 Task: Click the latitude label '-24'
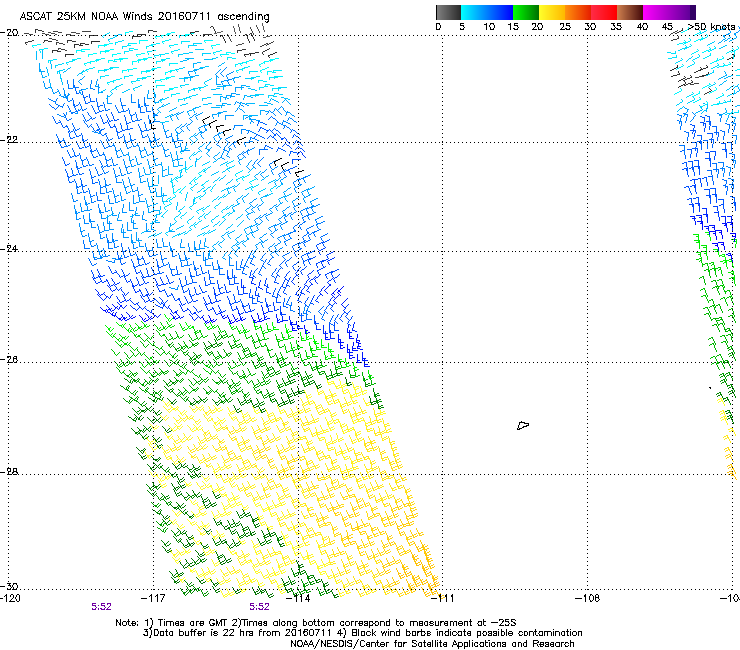point(9,249)
